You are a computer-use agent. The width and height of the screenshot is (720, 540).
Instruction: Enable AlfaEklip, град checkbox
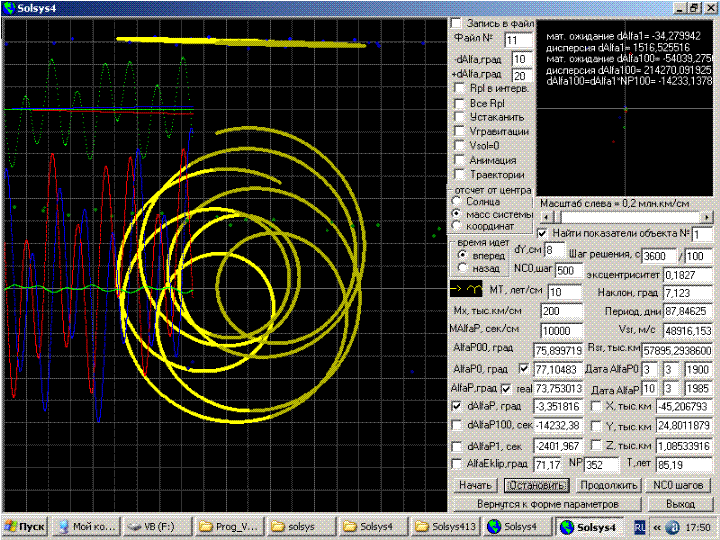pos(457,464)
